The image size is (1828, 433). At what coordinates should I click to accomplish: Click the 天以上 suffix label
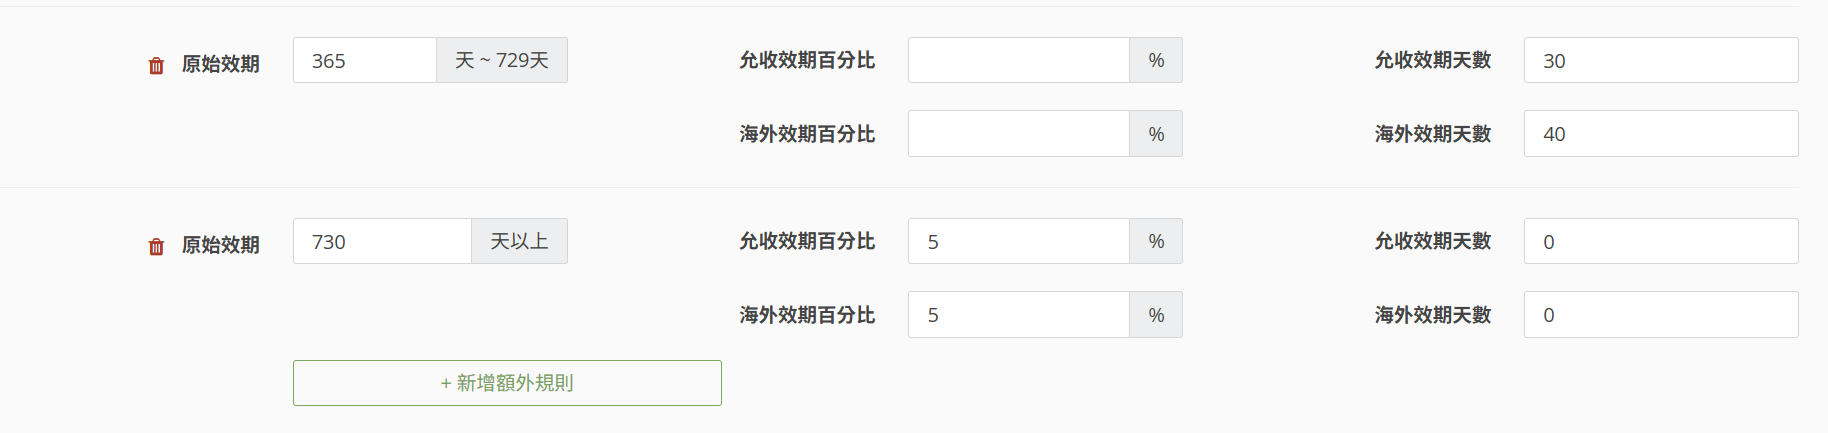(519, 242)
